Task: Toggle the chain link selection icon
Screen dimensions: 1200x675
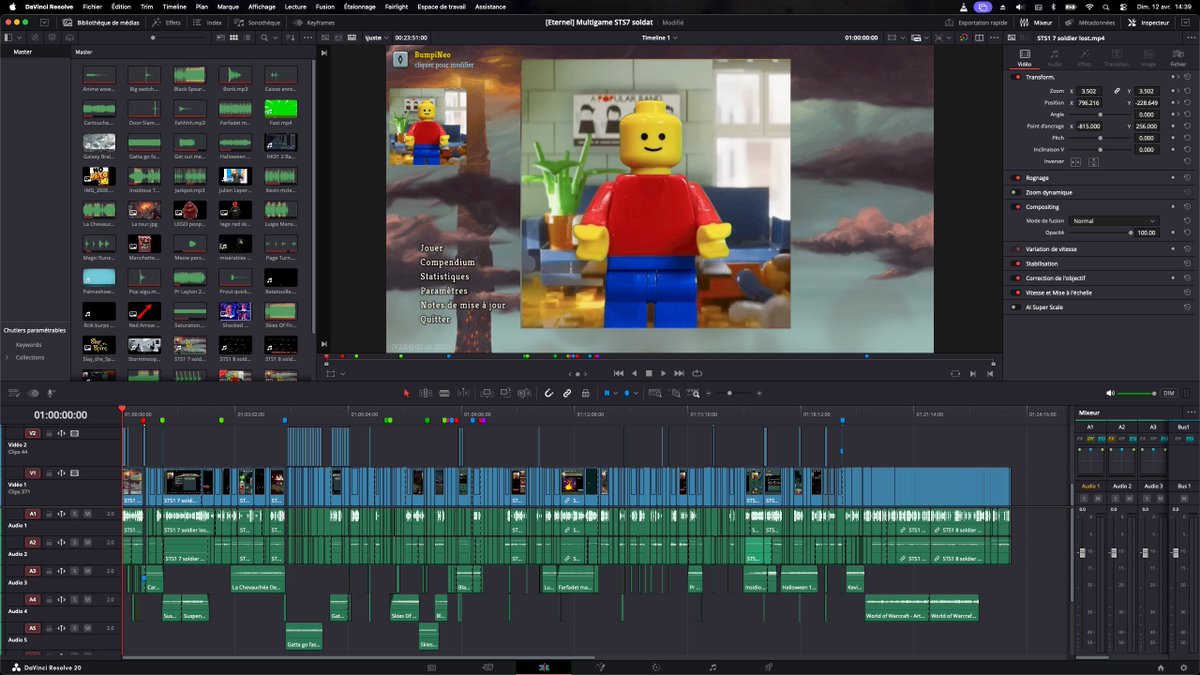Action: pyautogui.click(x=567, y=393)
